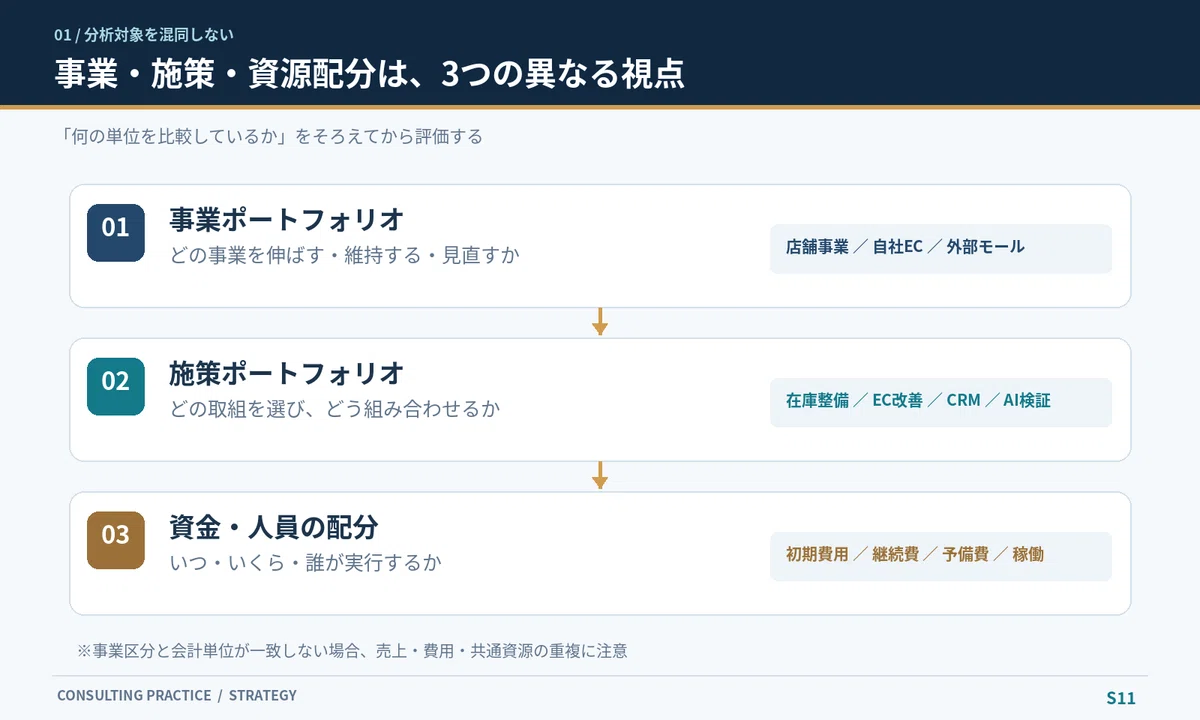
Task: Click the arrow between cards 01 and 02
Action: point(600,322)
